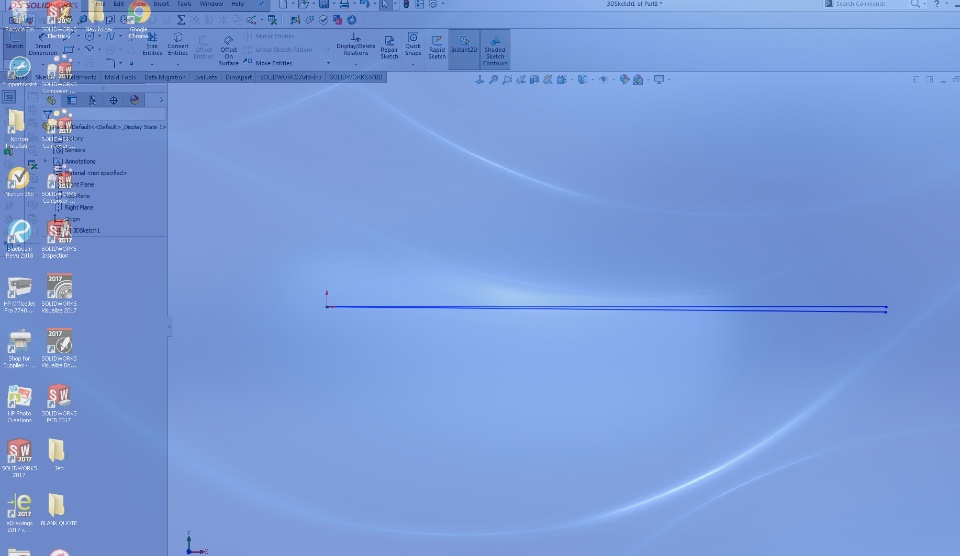
Task: Expand the manager tabs chevron arrow
Action: 161,100
